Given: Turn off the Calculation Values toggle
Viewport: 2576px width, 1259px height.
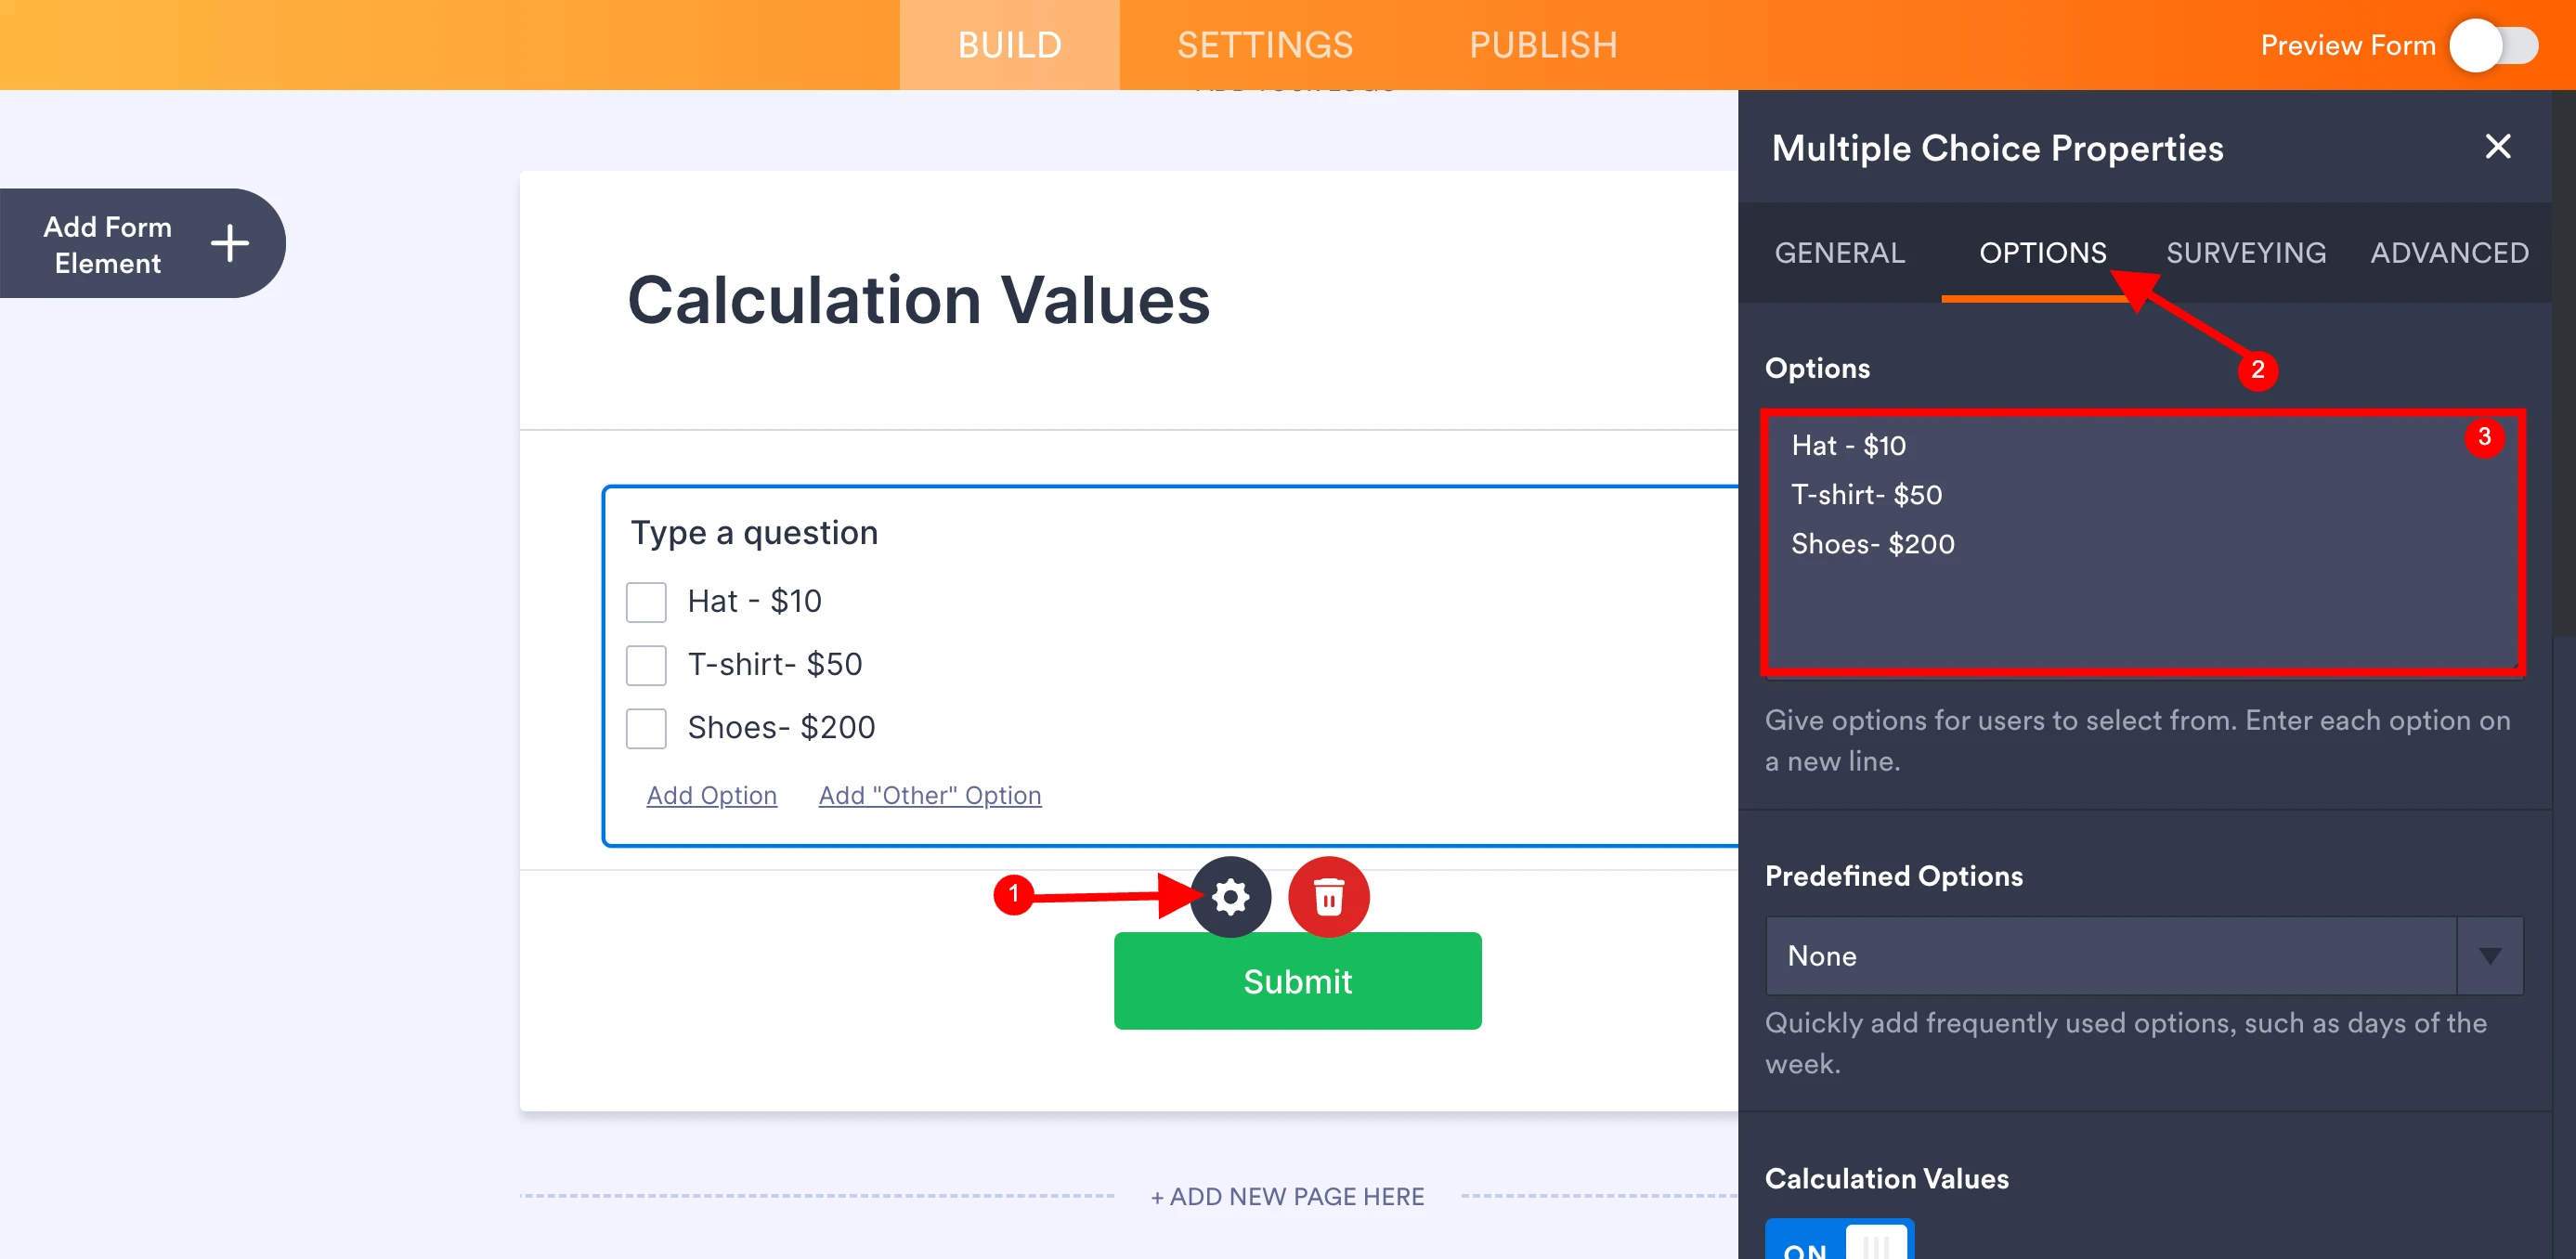Looking at the screenshot, I should [1839, 1245].
